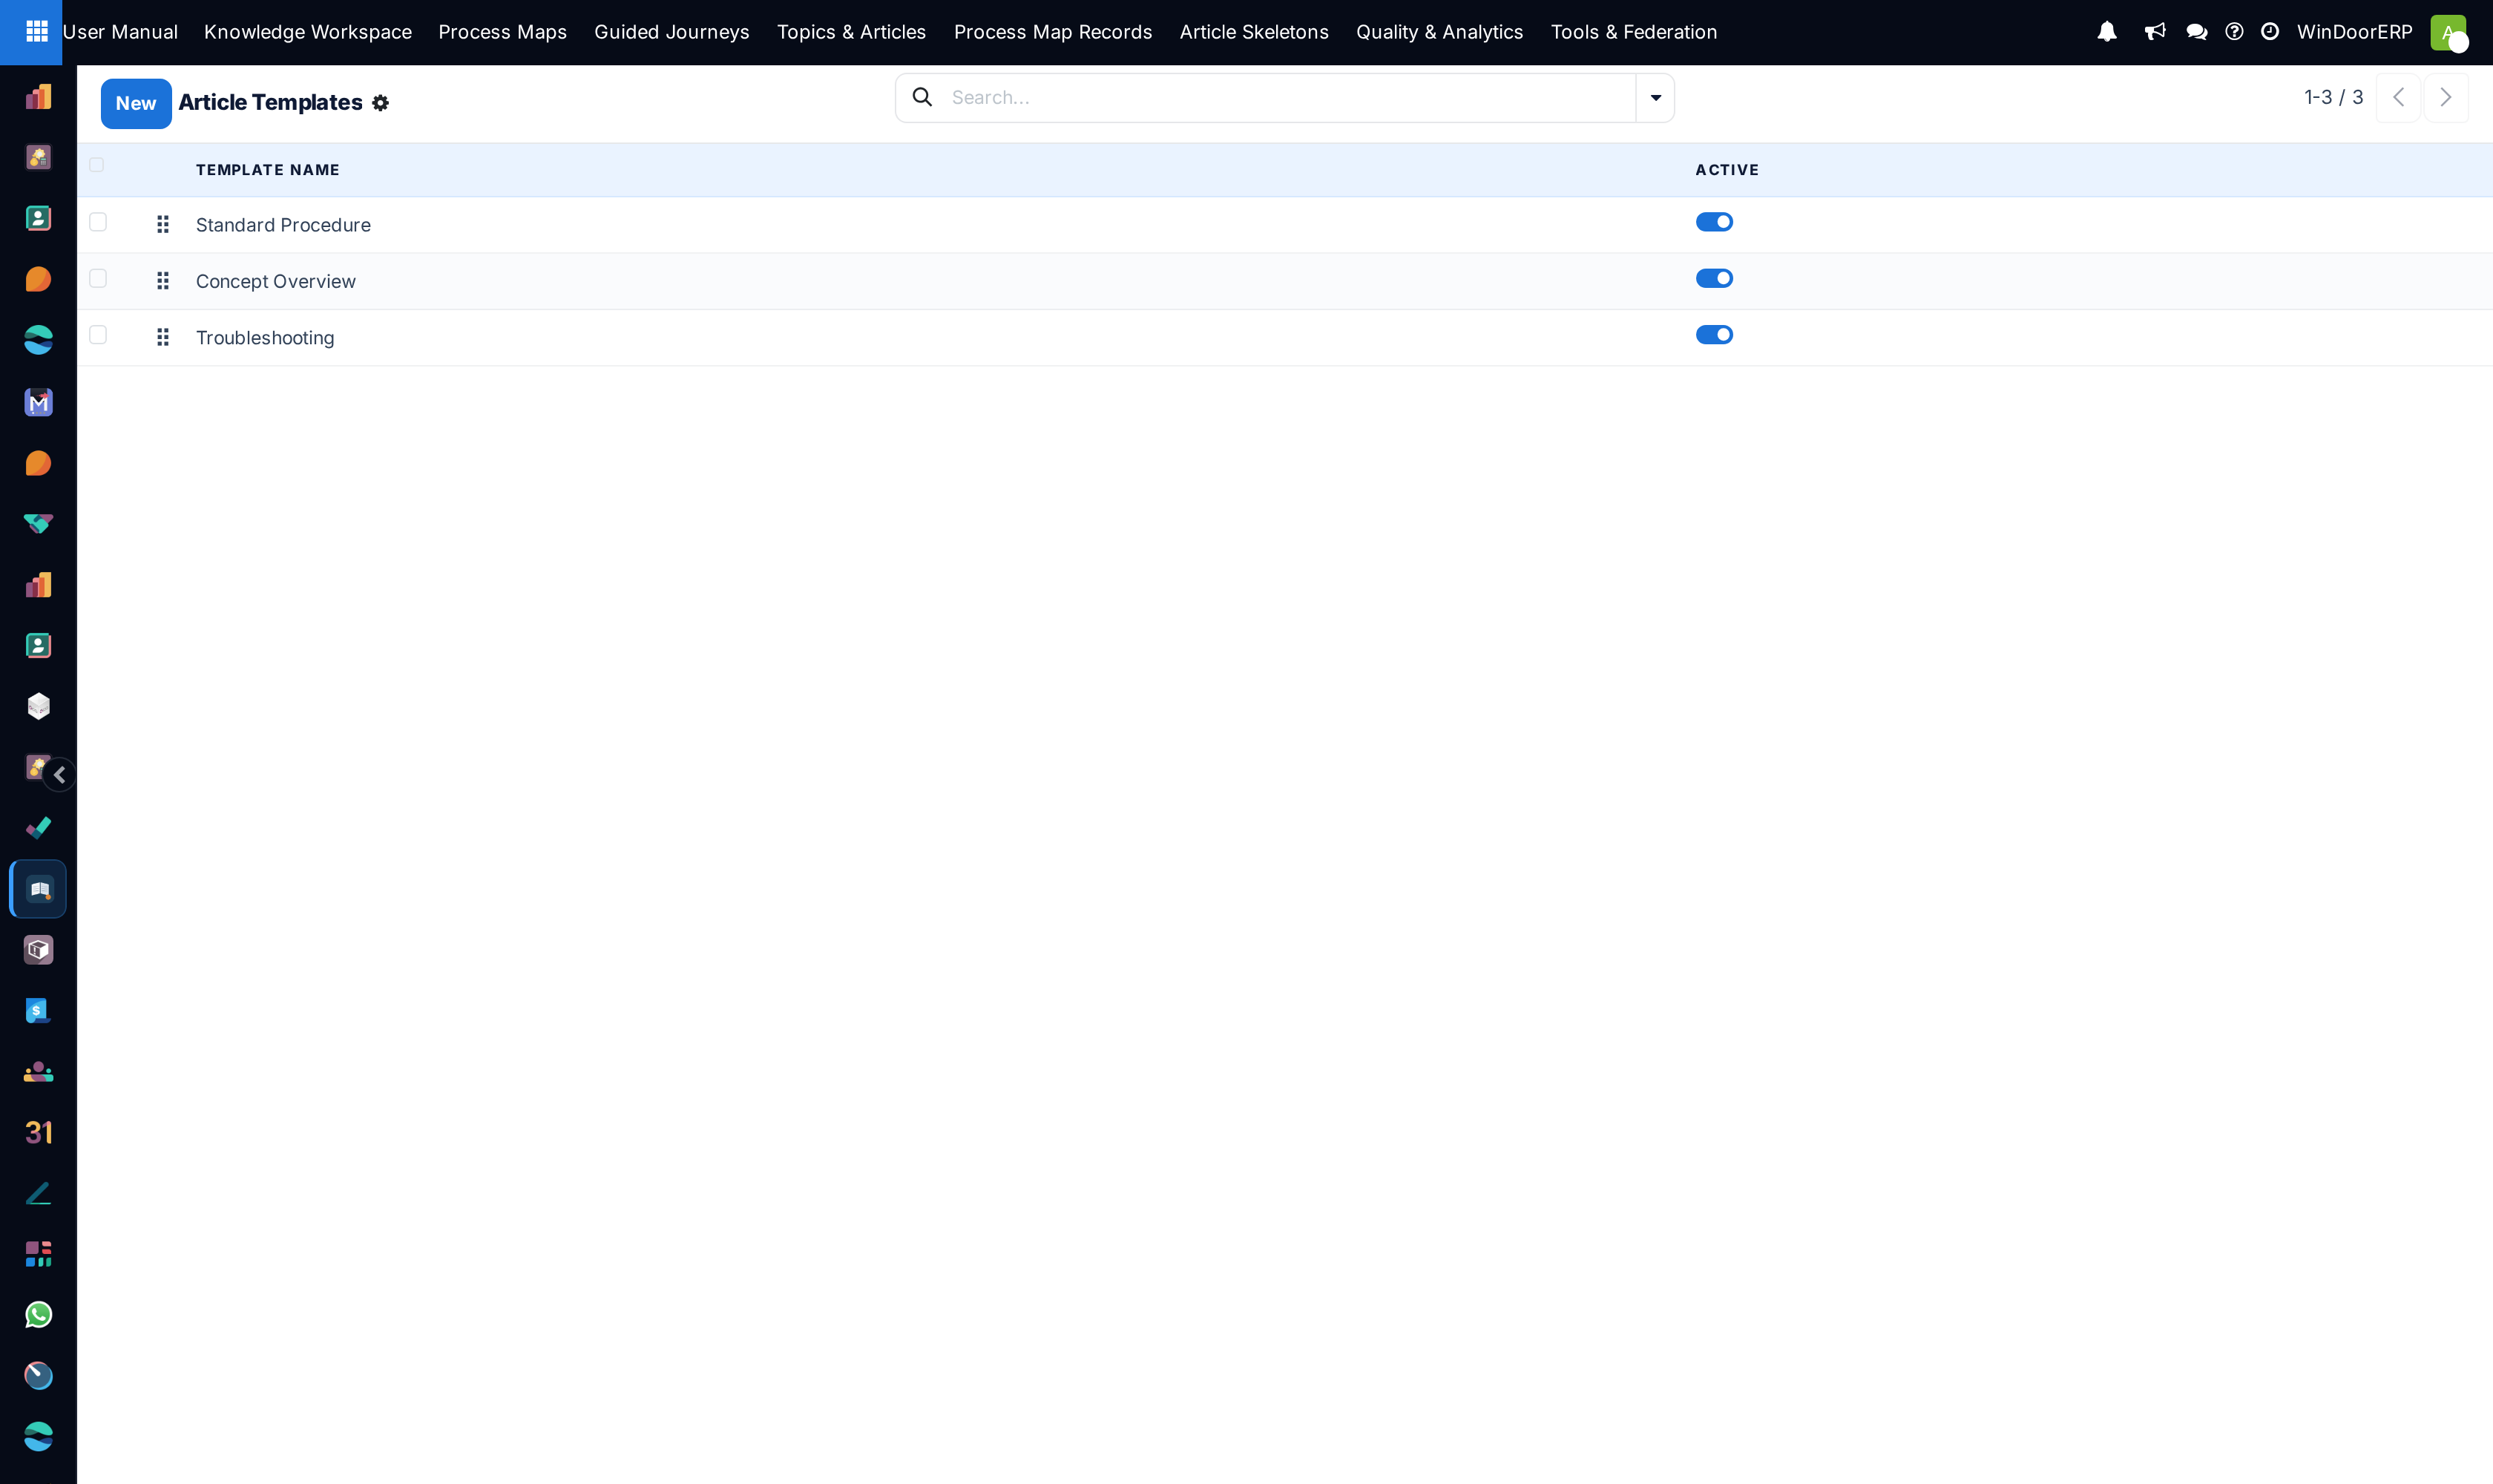
Task: Open the dashboard tiles app in the sidebar
Action: point(38,1254)
